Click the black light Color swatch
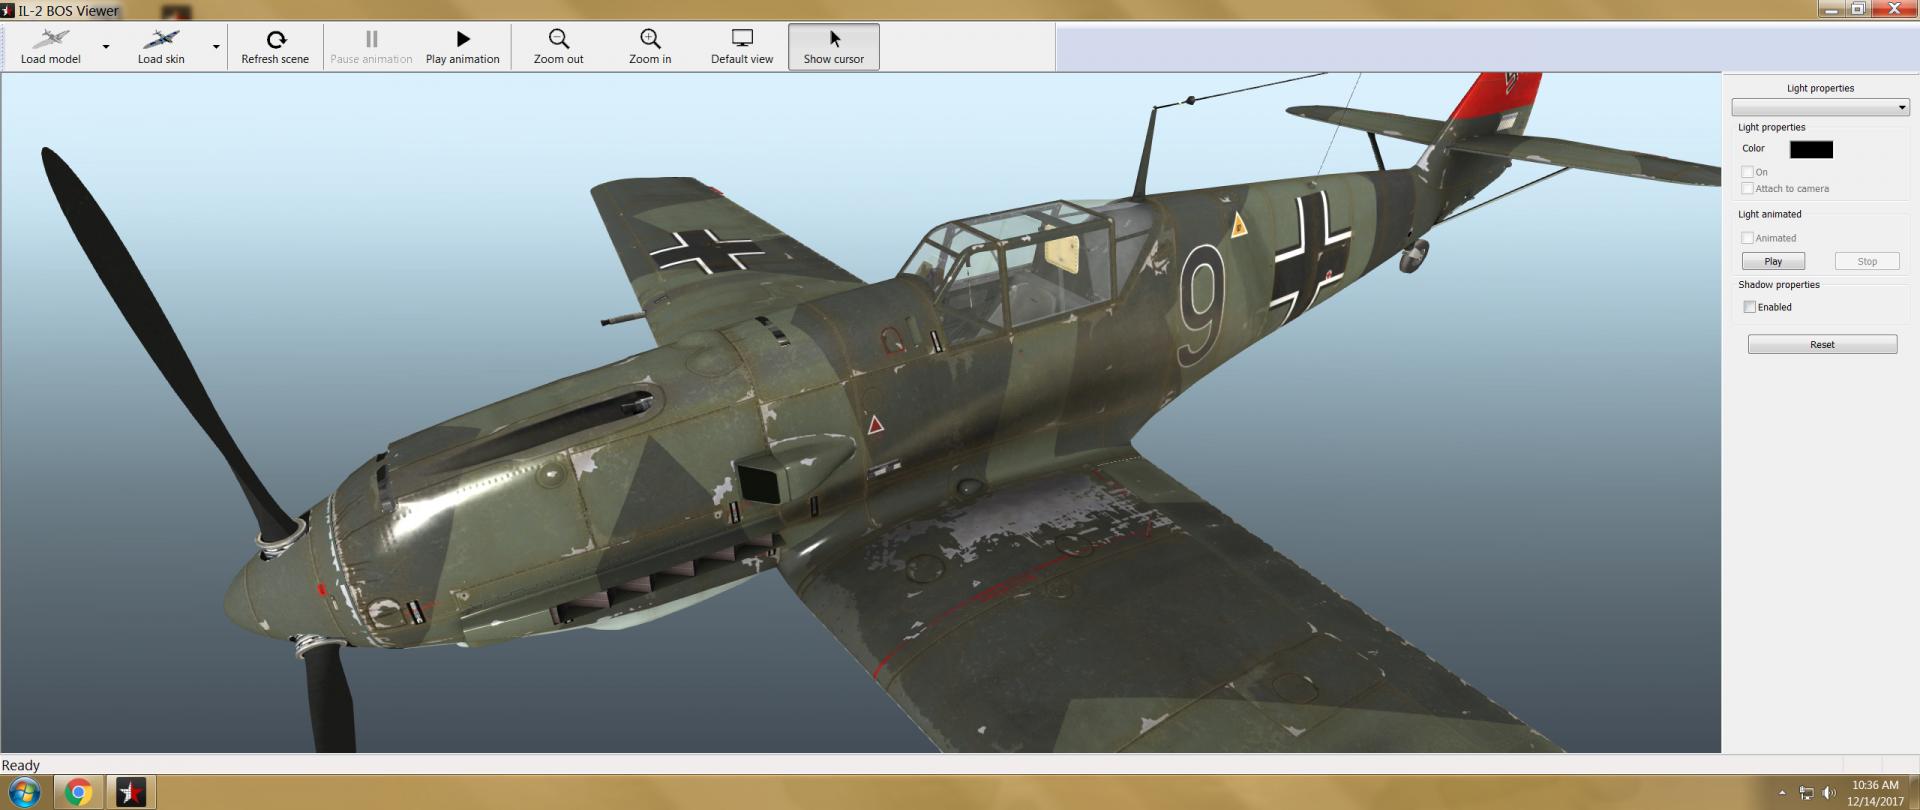The height and width of the screenshot is (810, 1920). pos(1811,149)
